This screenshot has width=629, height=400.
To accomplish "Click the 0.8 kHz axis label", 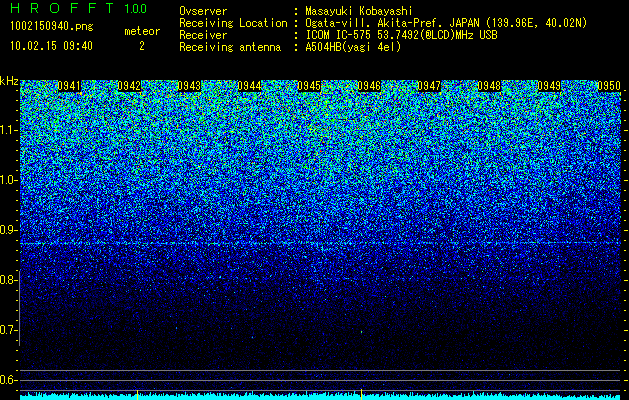I will pyautogui.click(x=8, y=280).
